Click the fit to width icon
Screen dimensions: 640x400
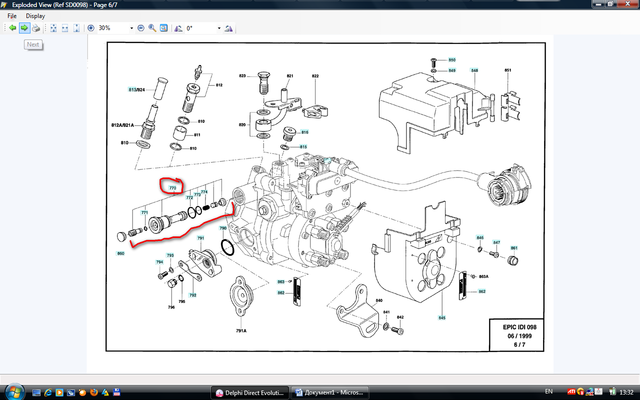[67, 28]
